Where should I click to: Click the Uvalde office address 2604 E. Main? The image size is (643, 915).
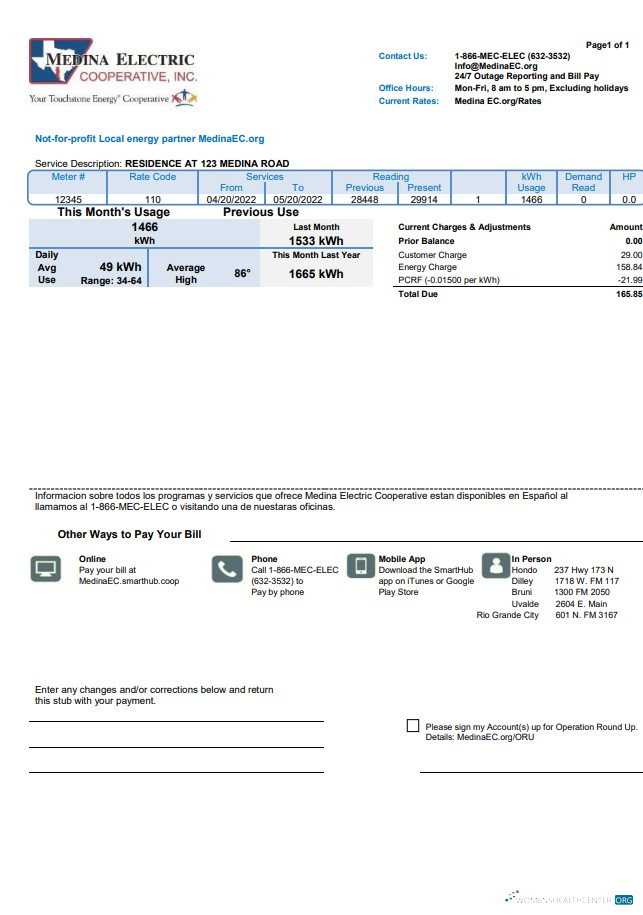click(581, 604)
